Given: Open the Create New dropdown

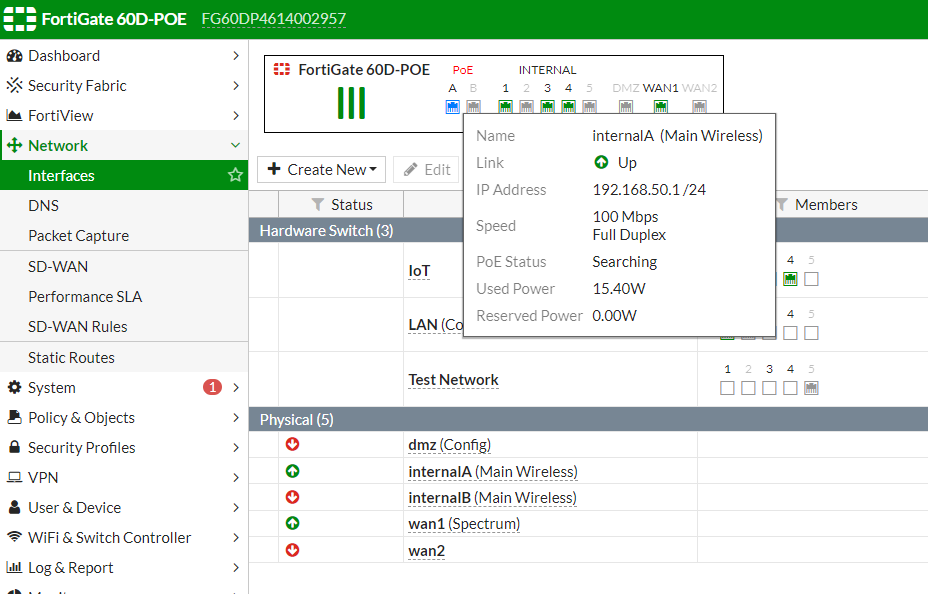Looking at the screenshot, I should pos(321,169).
